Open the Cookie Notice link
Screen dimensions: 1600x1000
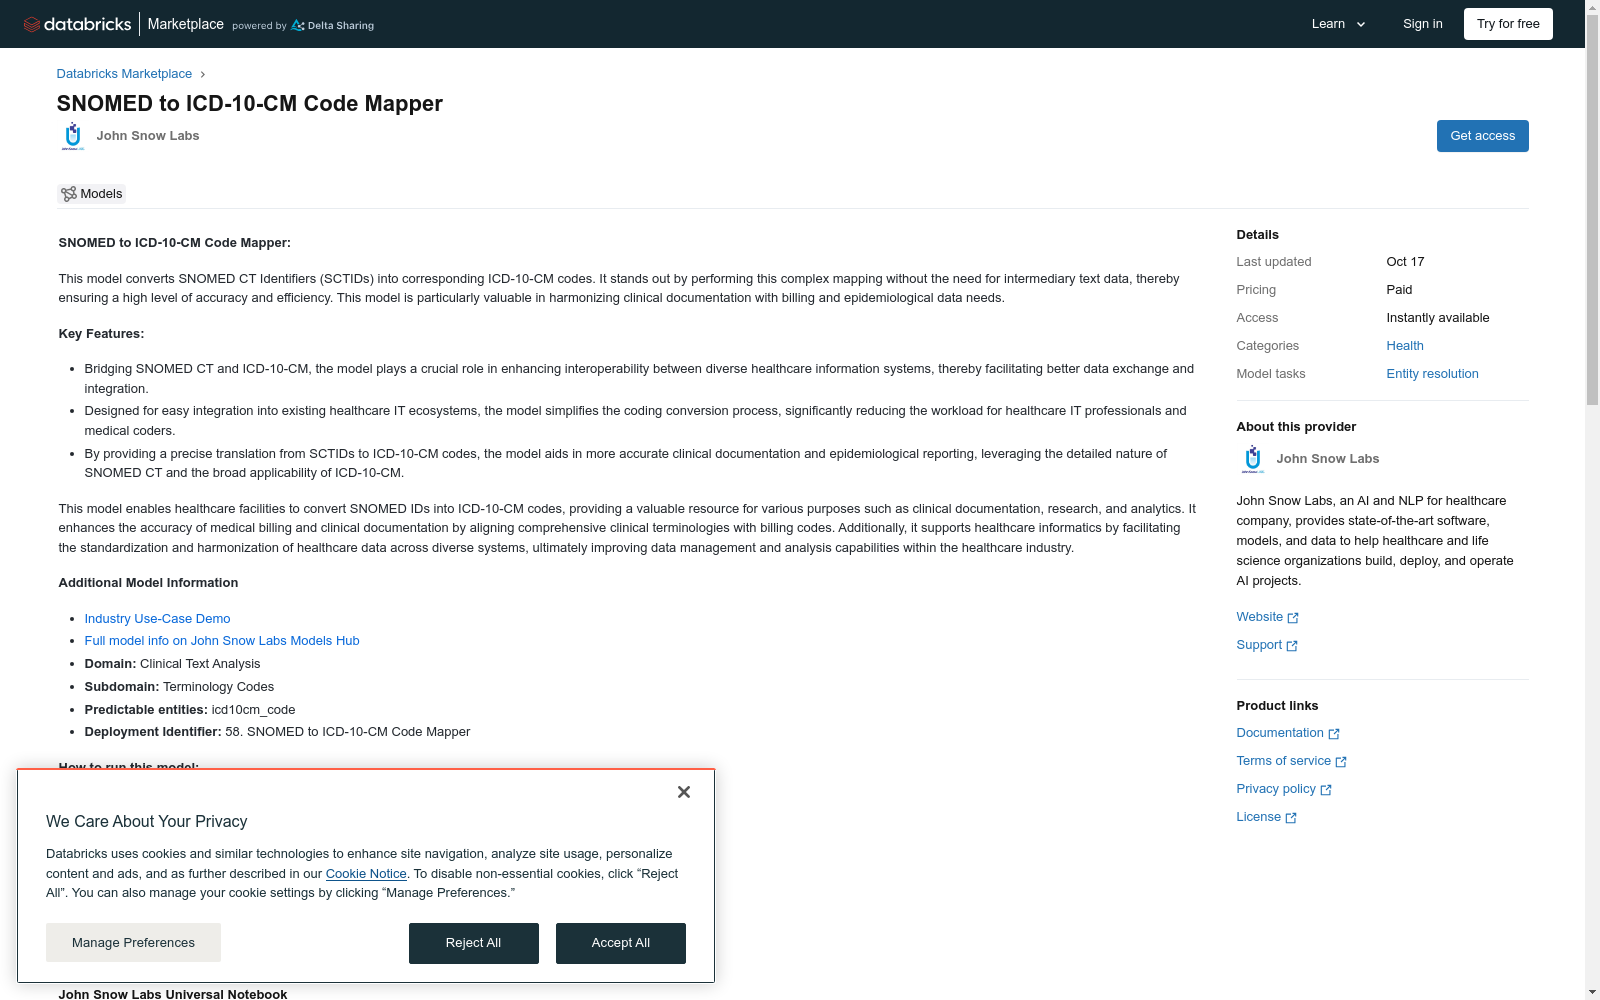(366, 874)
